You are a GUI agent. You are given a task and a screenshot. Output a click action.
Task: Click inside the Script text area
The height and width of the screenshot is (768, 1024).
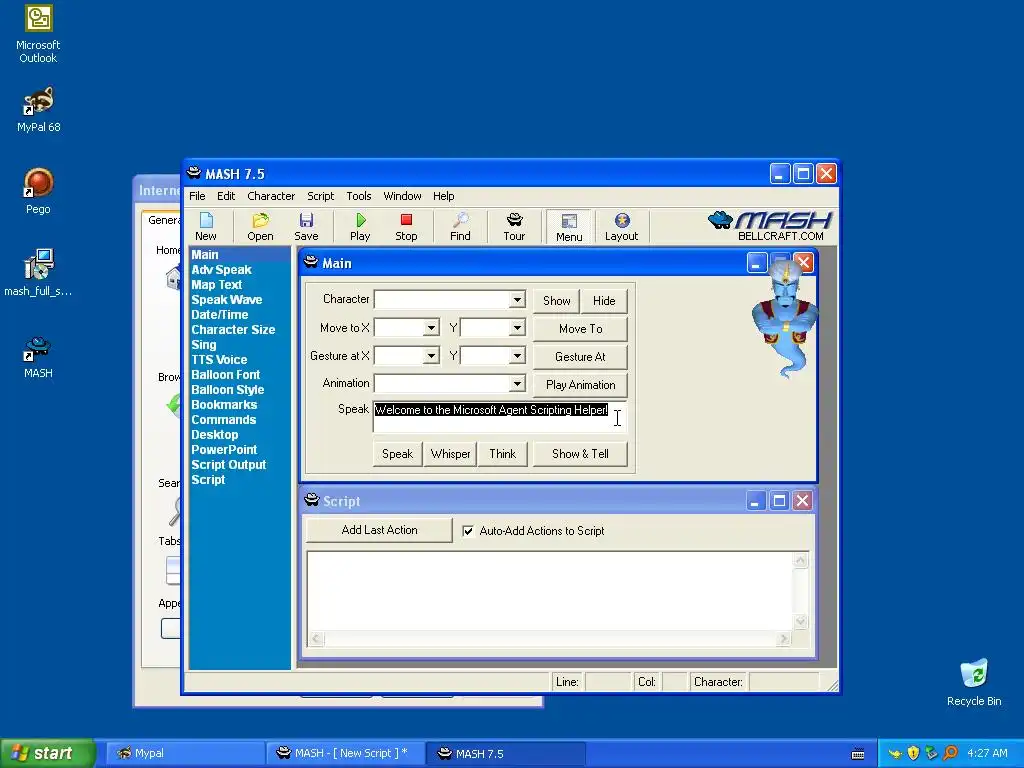click(x=551, y=591)
